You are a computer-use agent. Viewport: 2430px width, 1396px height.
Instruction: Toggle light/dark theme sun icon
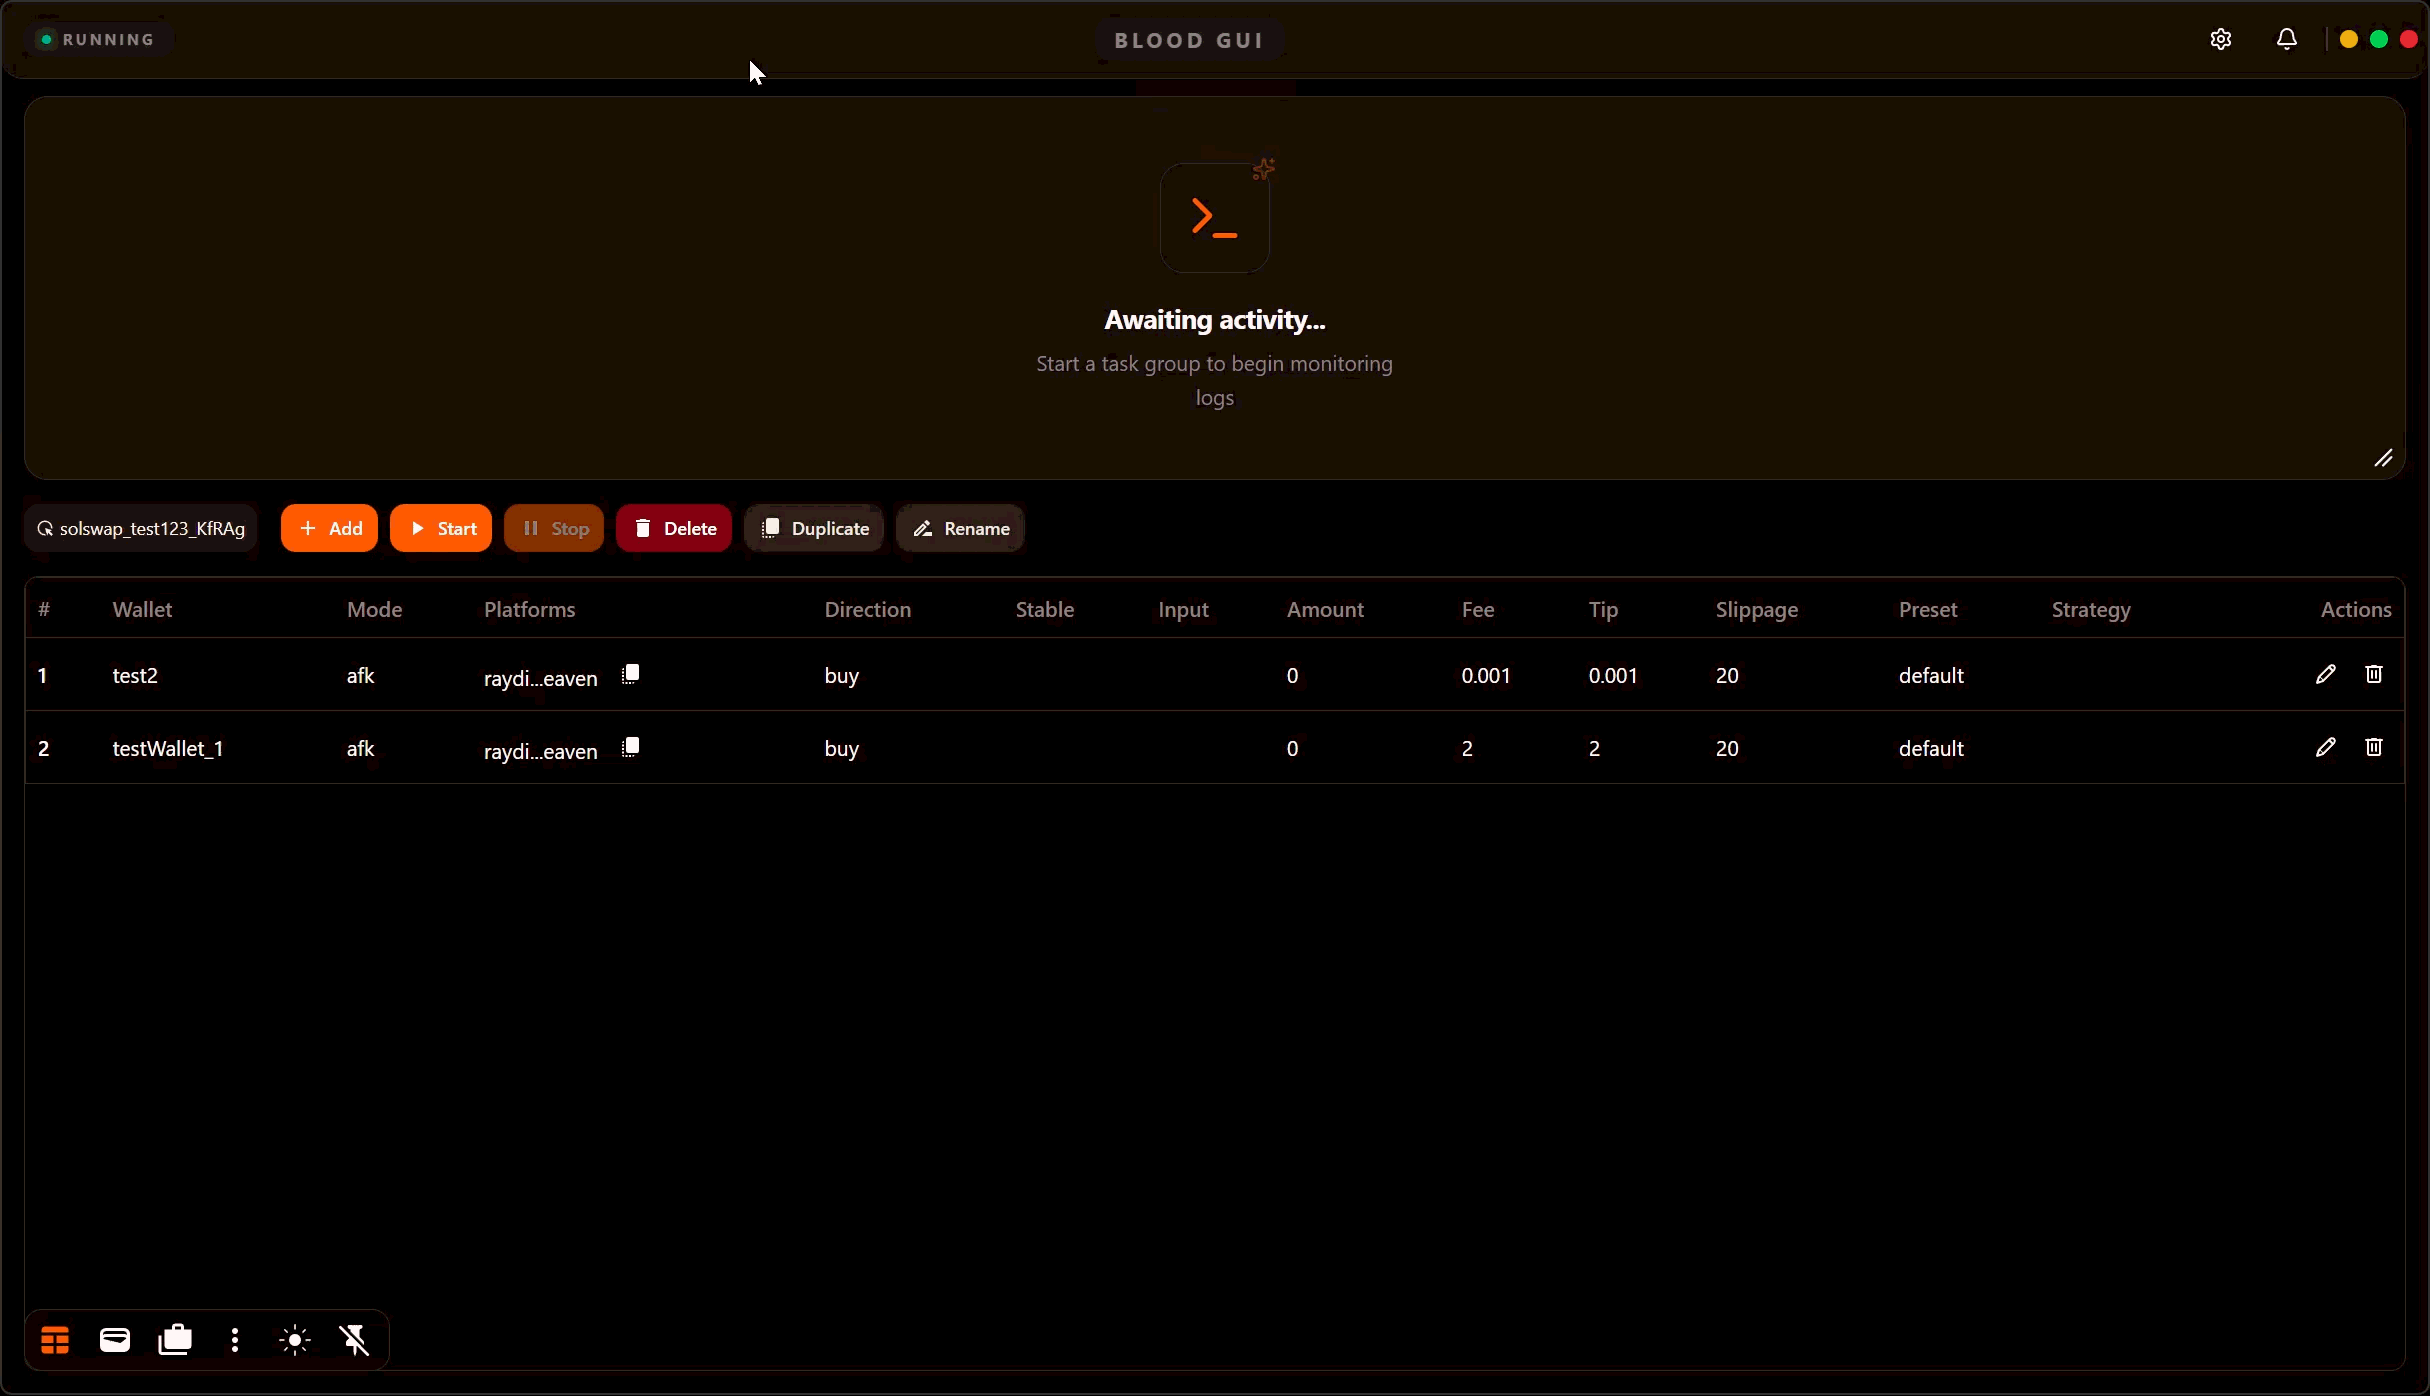(x=295, y=1340)
